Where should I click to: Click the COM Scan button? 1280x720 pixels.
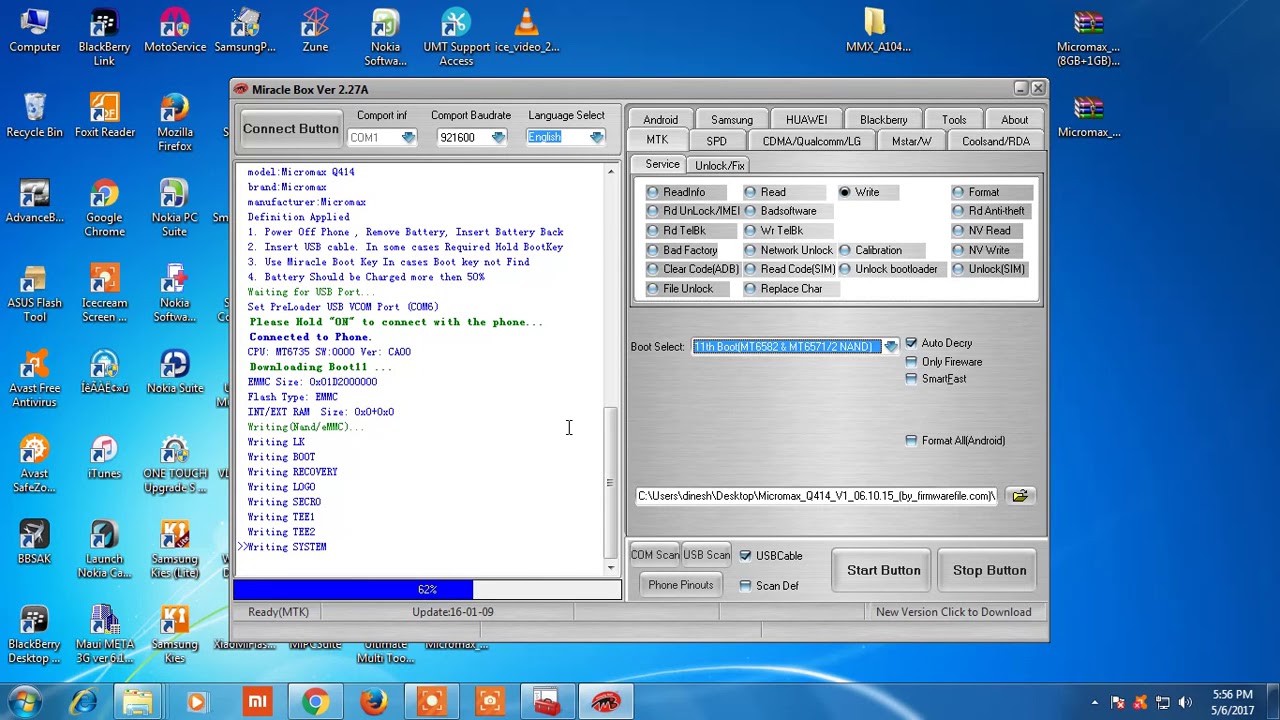[x=654, y=556]
